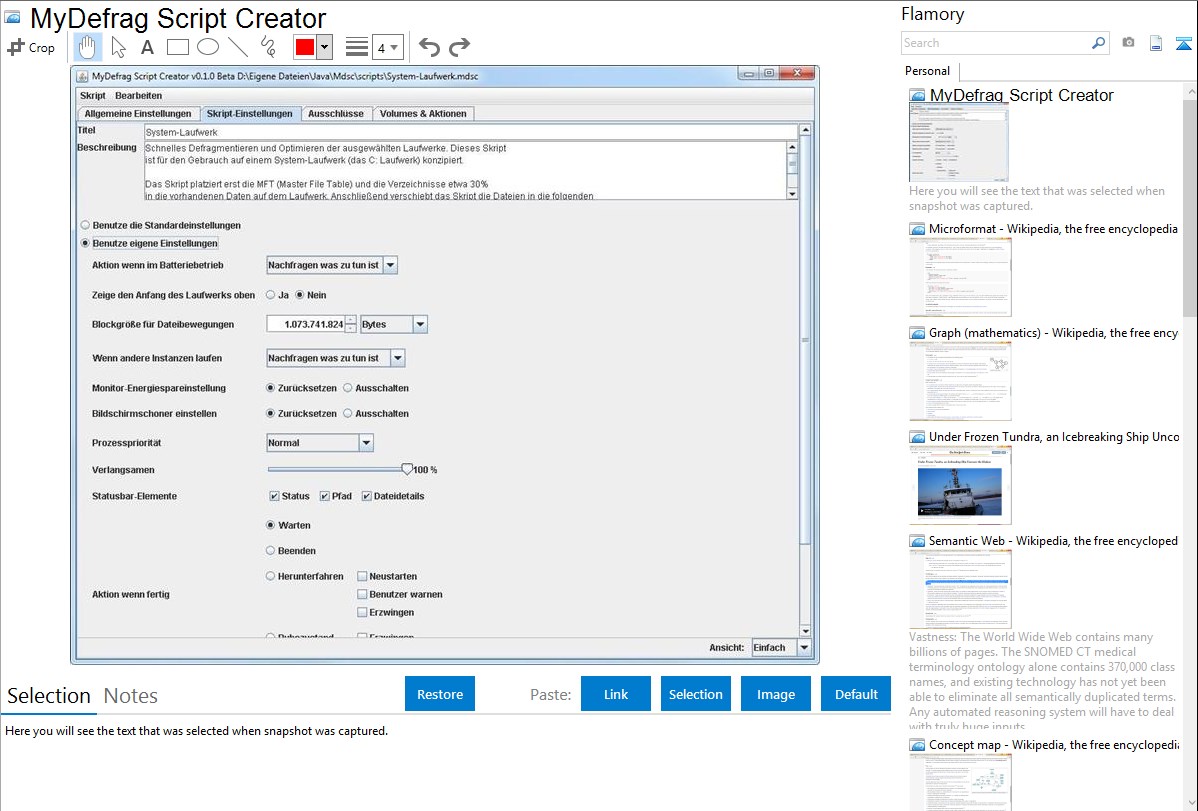Screen dimensions: 1198x811
Task: Toggle the Dateidetails checkbox
Action: [367, 496]
